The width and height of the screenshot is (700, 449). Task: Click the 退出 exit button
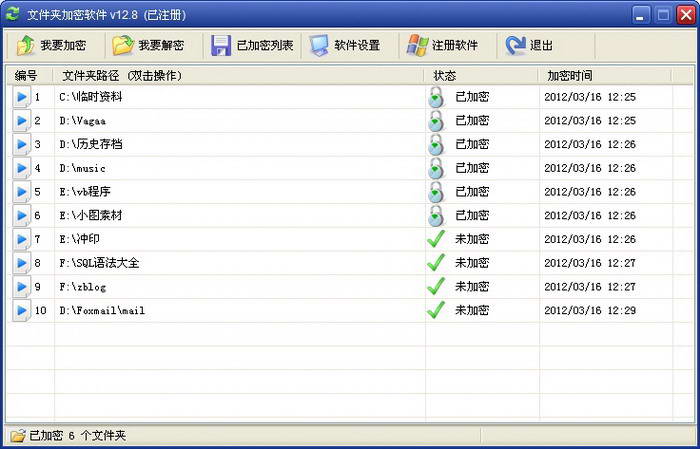(529, 46)
